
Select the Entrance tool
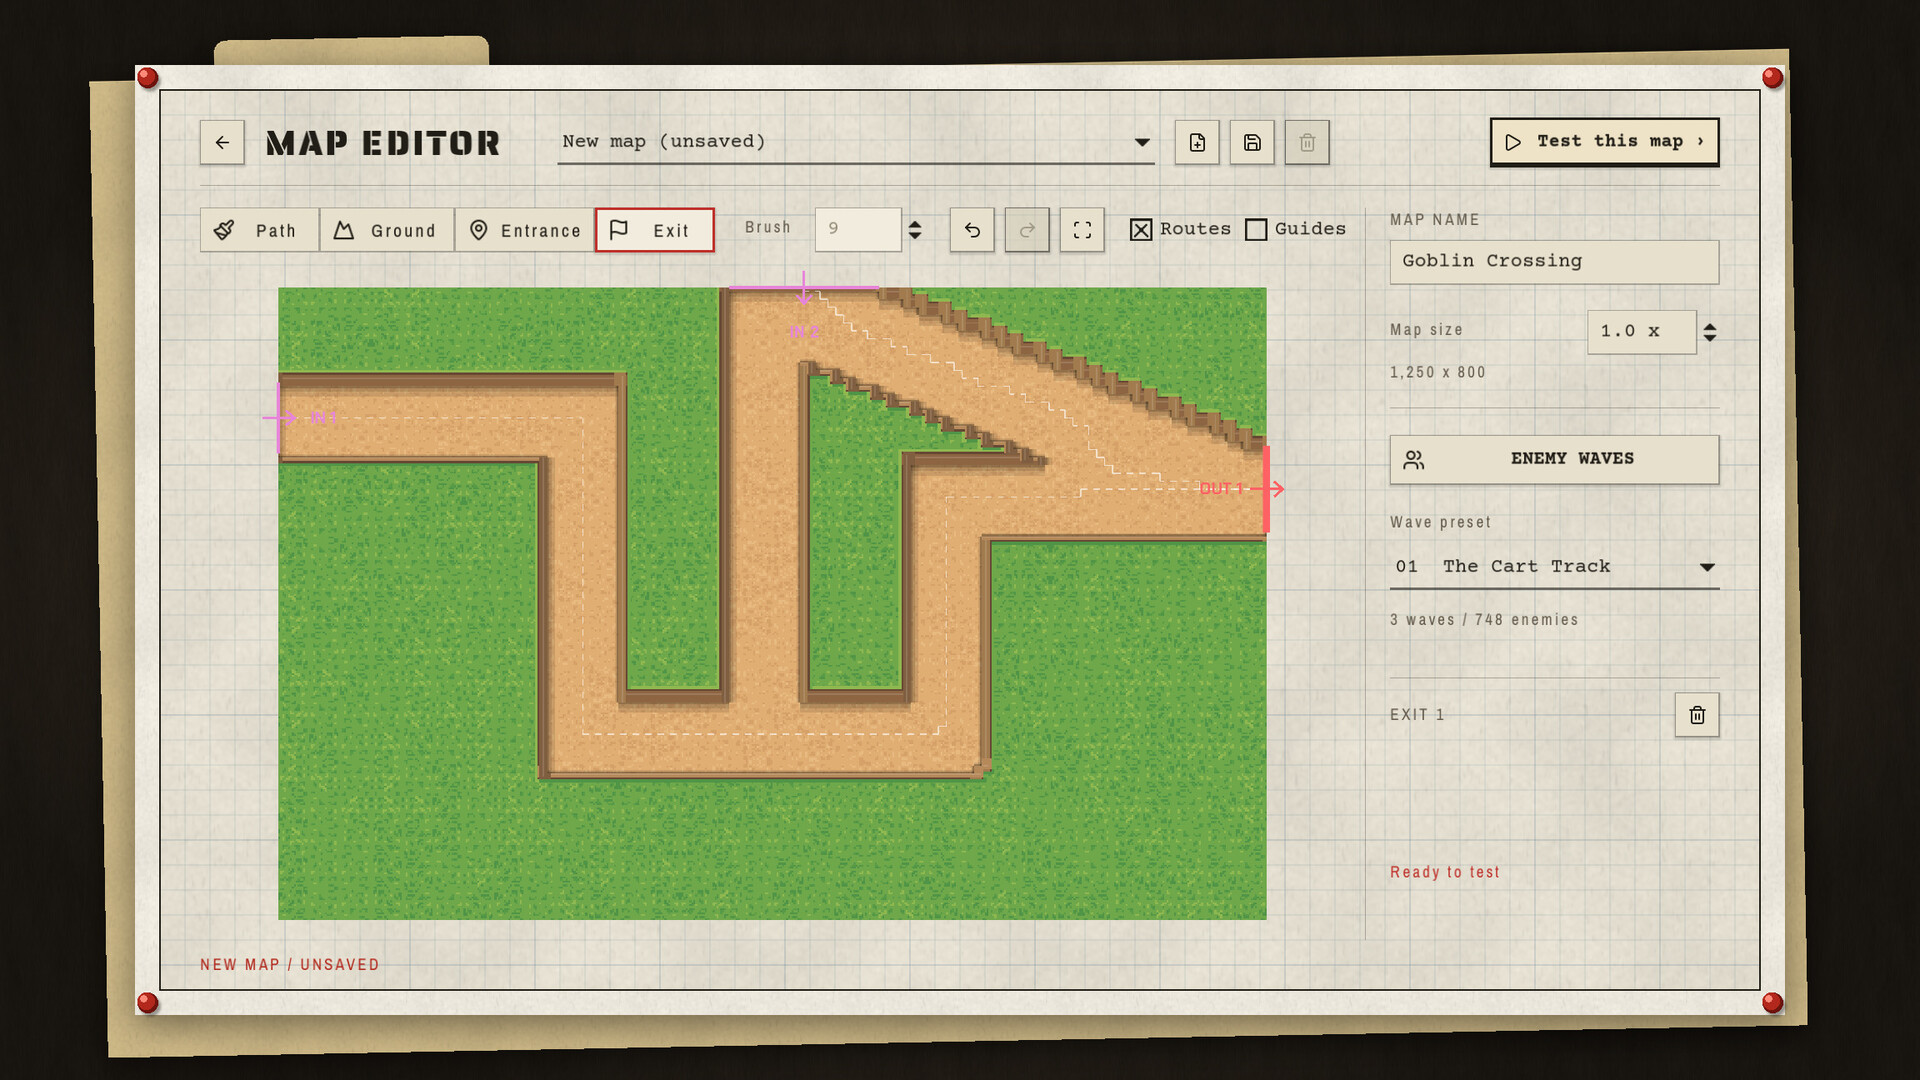pos(525,230)
